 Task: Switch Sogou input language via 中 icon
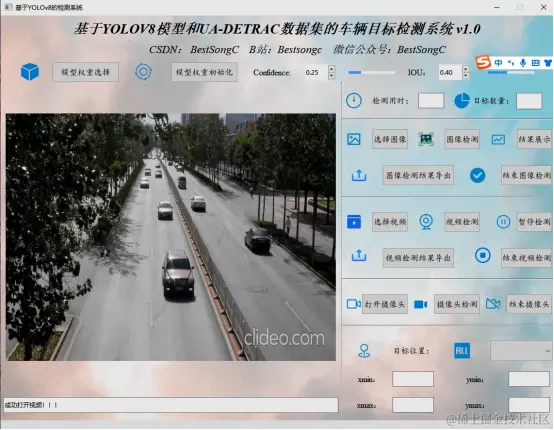tap(498, 63)
